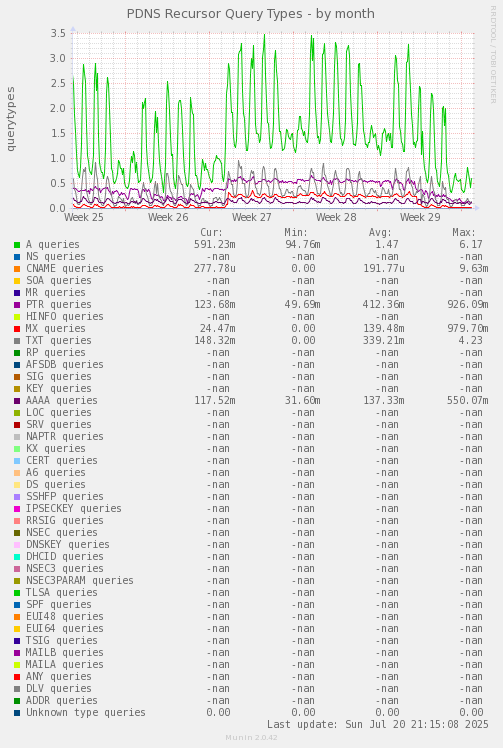Click the gray TXT queries color swatch
503x748 pixels.
(x=17, y=341)
